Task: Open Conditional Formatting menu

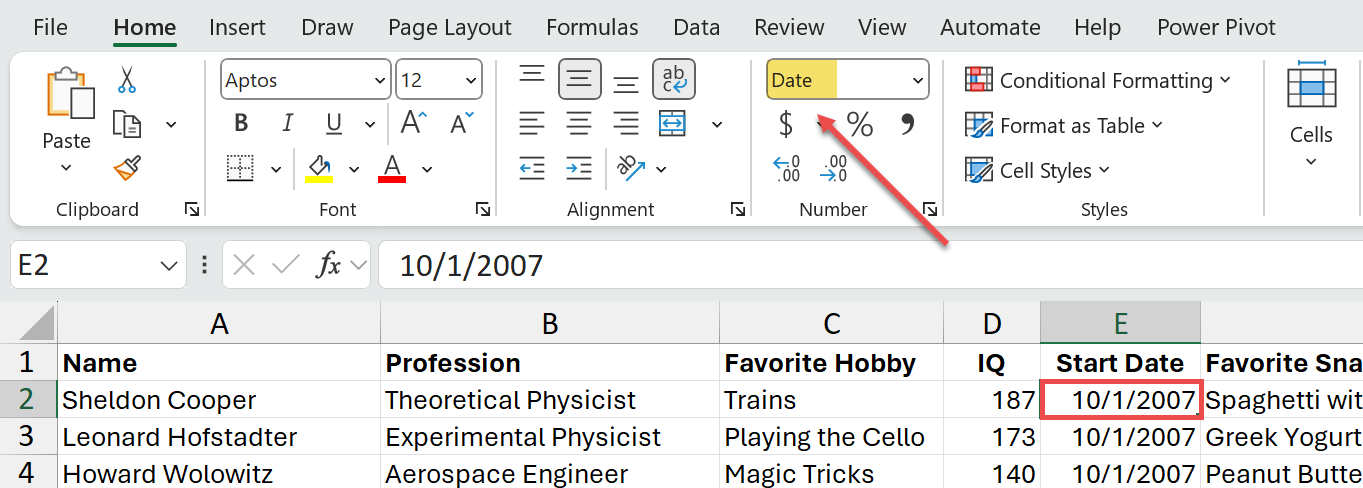Action: point(1098,80)
